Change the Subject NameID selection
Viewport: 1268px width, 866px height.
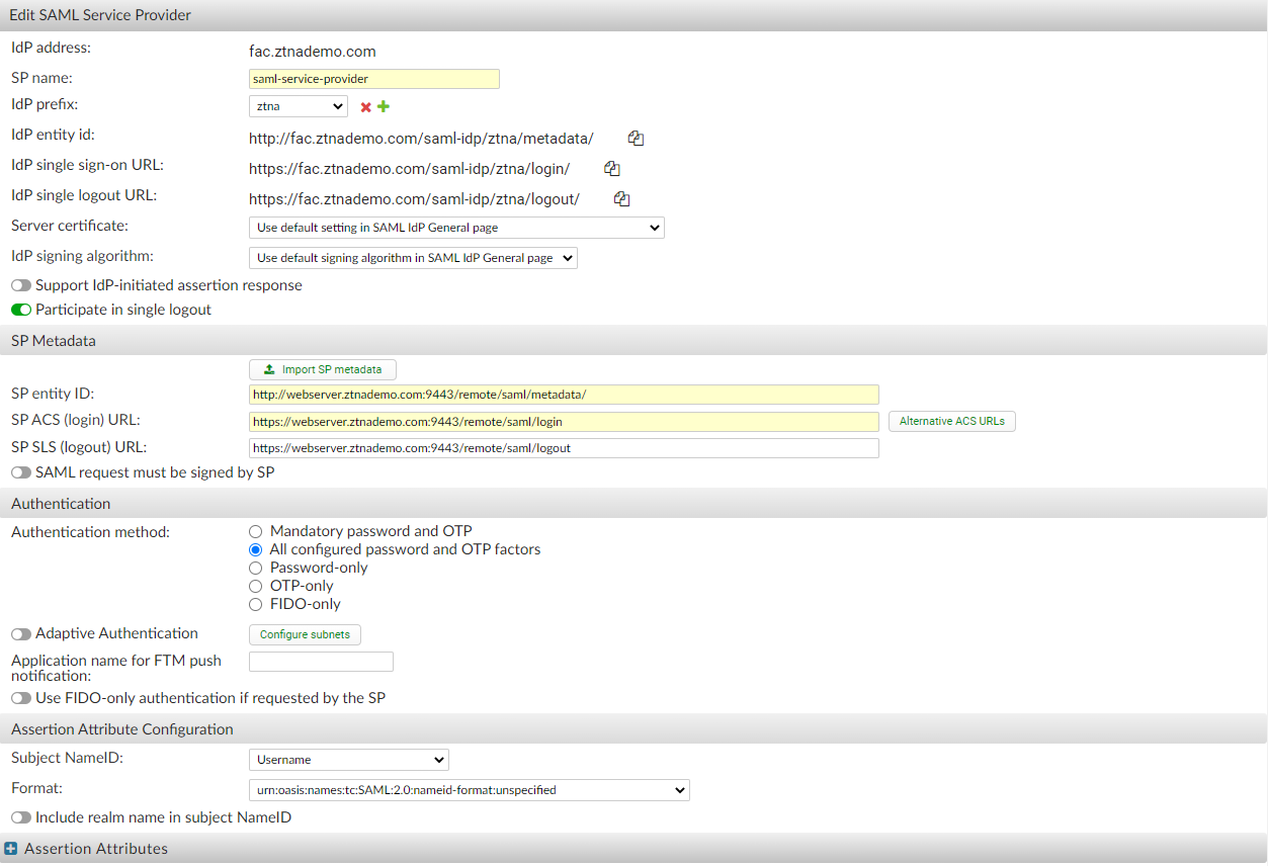point(348,759)
